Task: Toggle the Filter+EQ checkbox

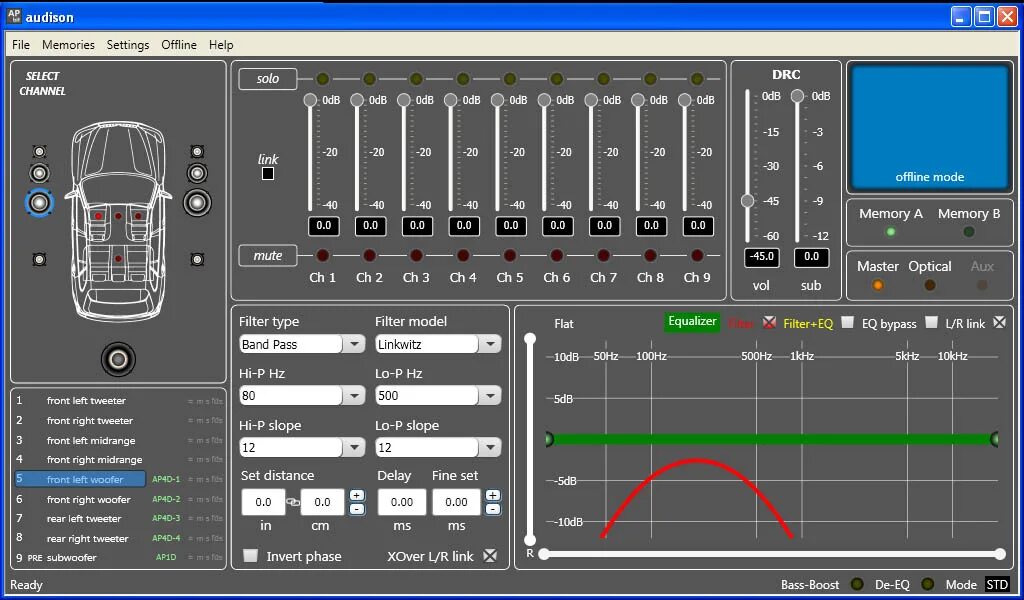Action: pyautogui.click(x=847, y=322)
